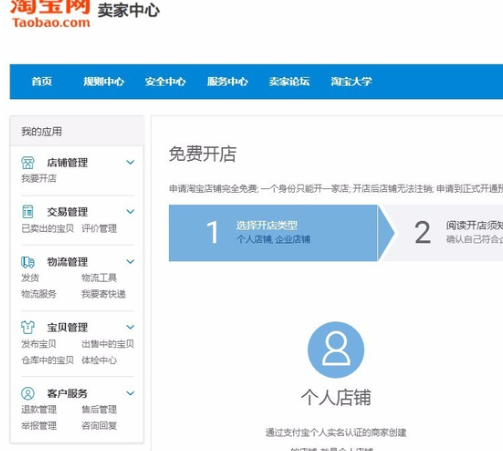Click the 卖家中心 header text
This screenshot has width=503, height=451.
(129, 10)
